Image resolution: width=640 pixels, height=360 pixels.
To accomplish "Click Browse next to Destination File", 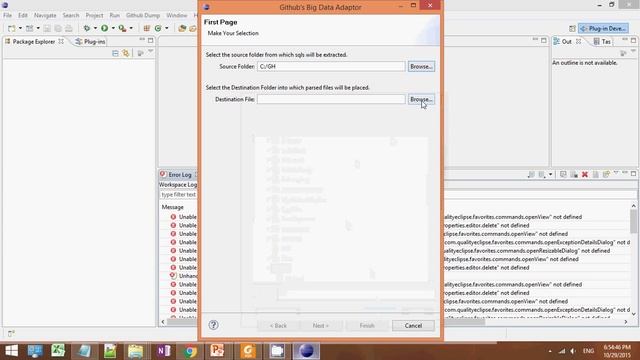I will click(x=421, y=99).
